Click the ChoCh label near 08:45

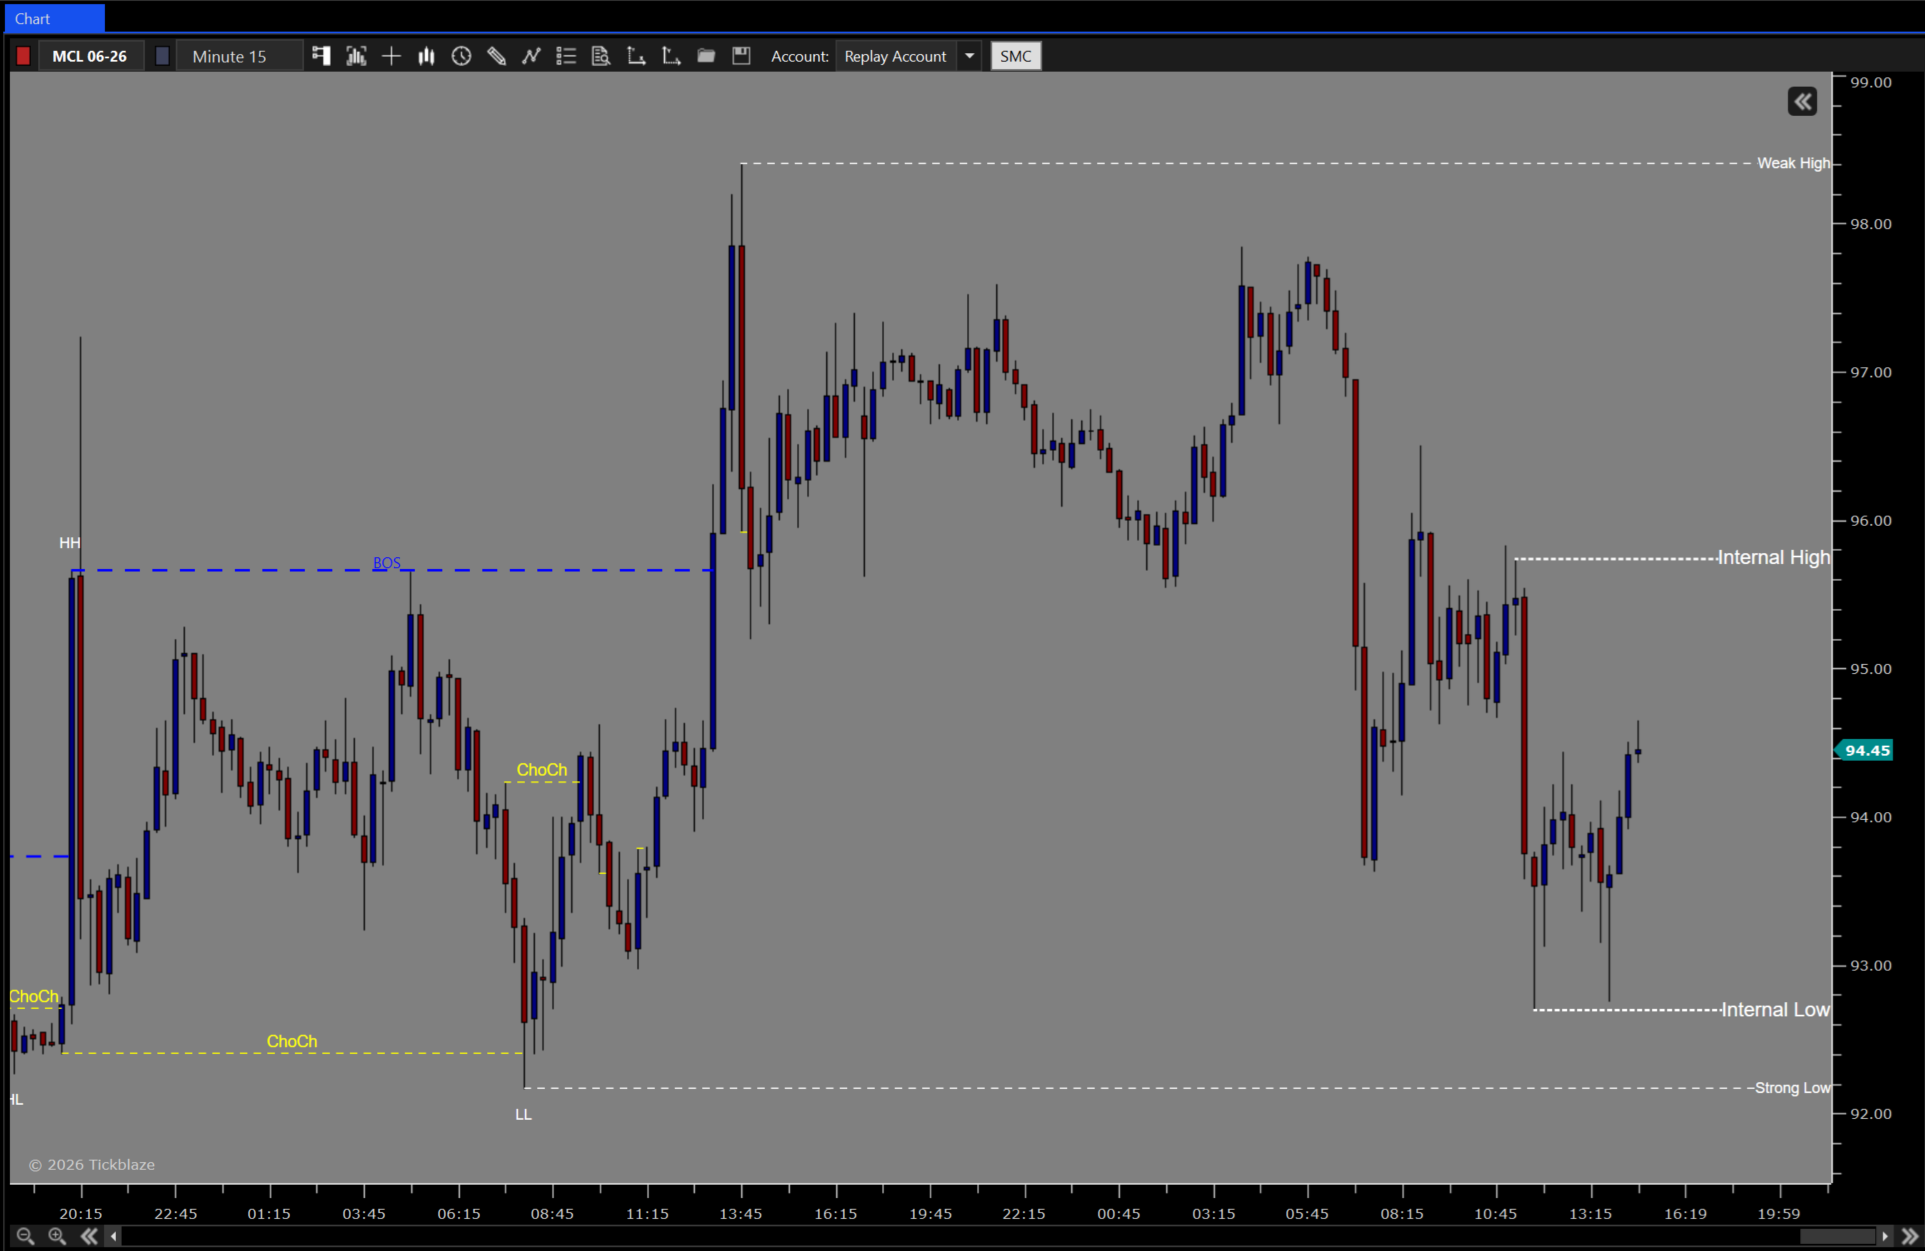tap(541, 769)
